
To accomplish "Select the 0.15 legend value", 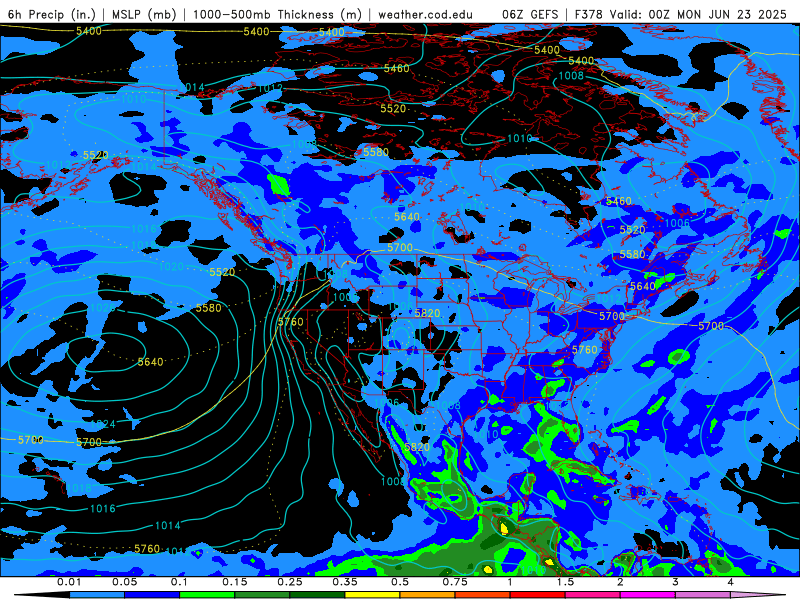I will [235, 582].
